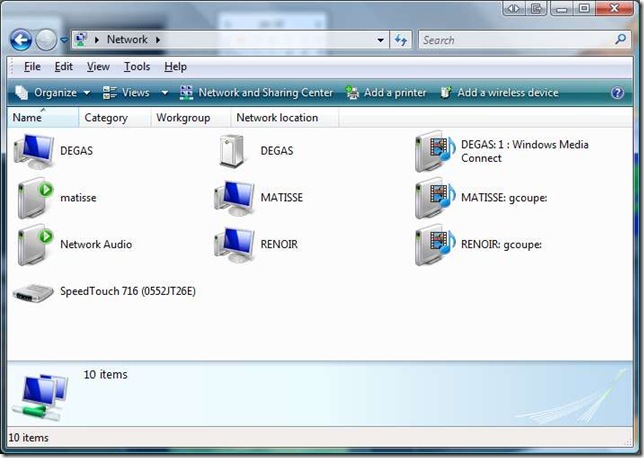This screenshot has height=458, width=644.
Task: Click the Network breadcrumb in the address bar
Action: pyautogui.click(x=127, y=39)
